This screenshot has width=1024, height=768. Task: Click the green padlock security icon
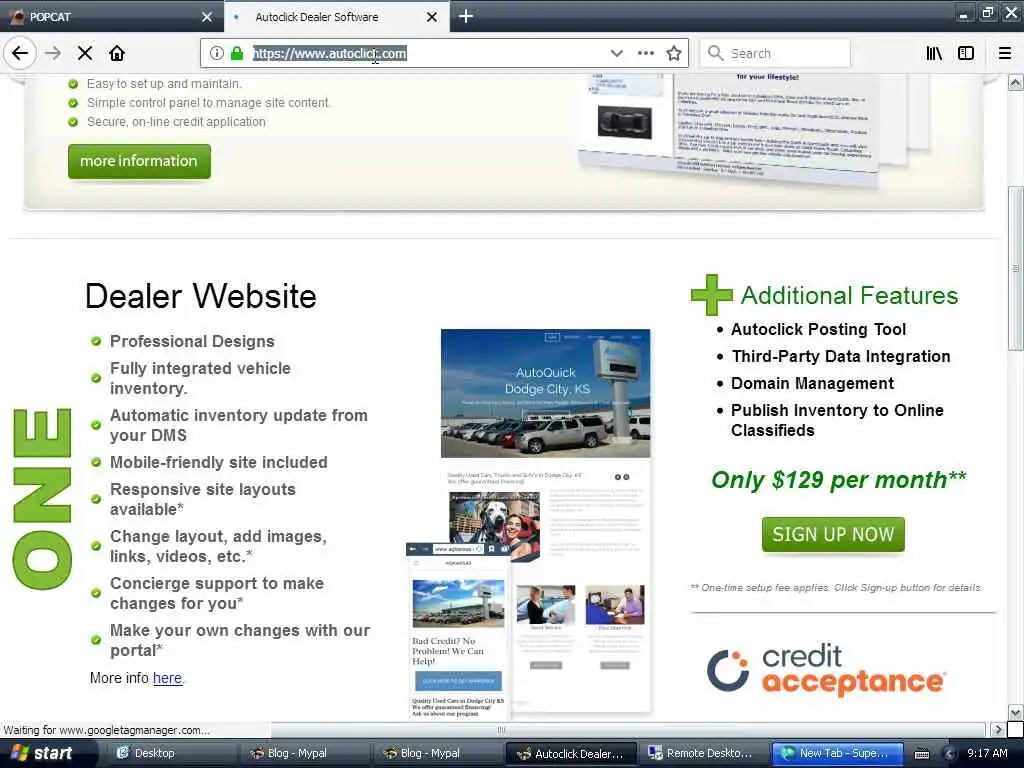(x=237, y=53)
